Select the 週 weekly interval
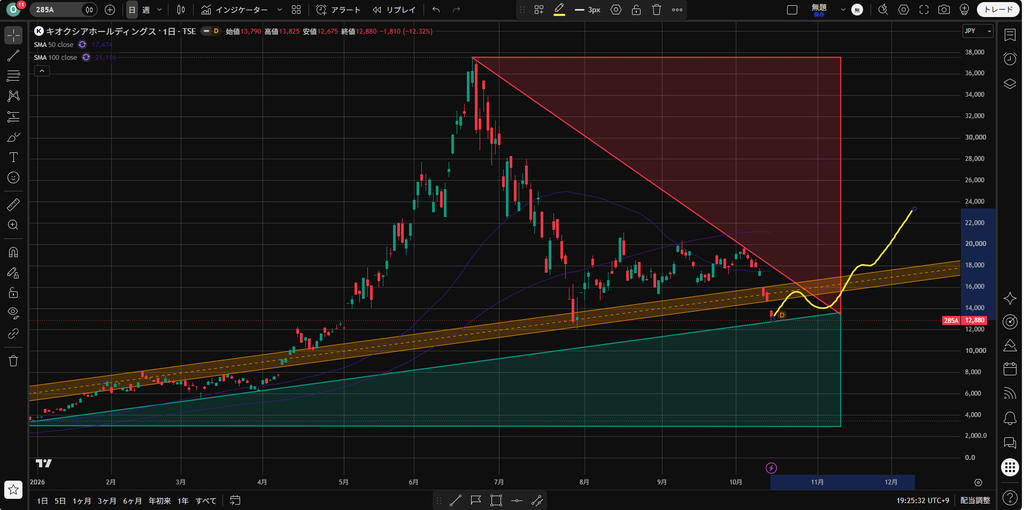This screenshot has height=510, width=1024. coord(145,10)
